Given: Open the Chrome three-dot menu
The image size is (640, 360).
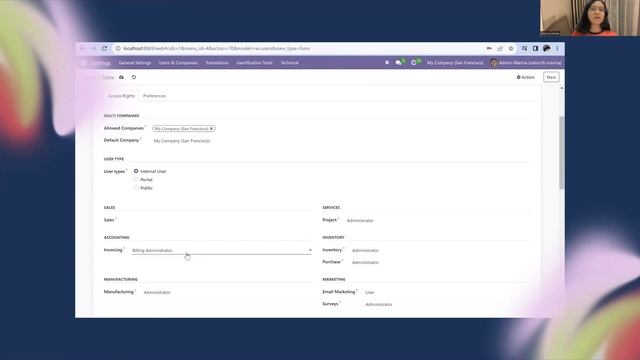Looking at the screenshot, I should pyautogui.click(x=557, y=48).
